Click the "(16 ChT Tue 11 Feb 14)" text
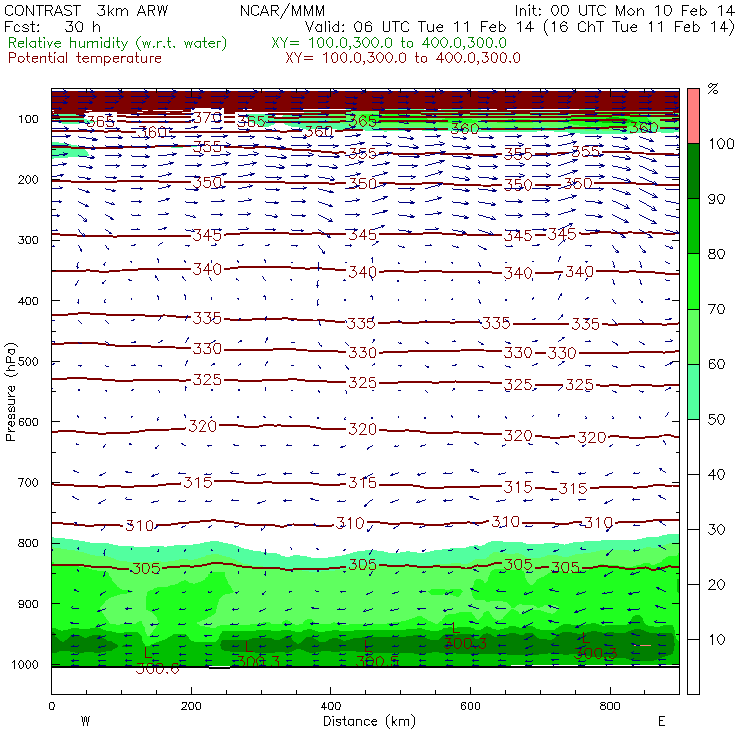The image size is (740, 740). [x=639, y=27]
